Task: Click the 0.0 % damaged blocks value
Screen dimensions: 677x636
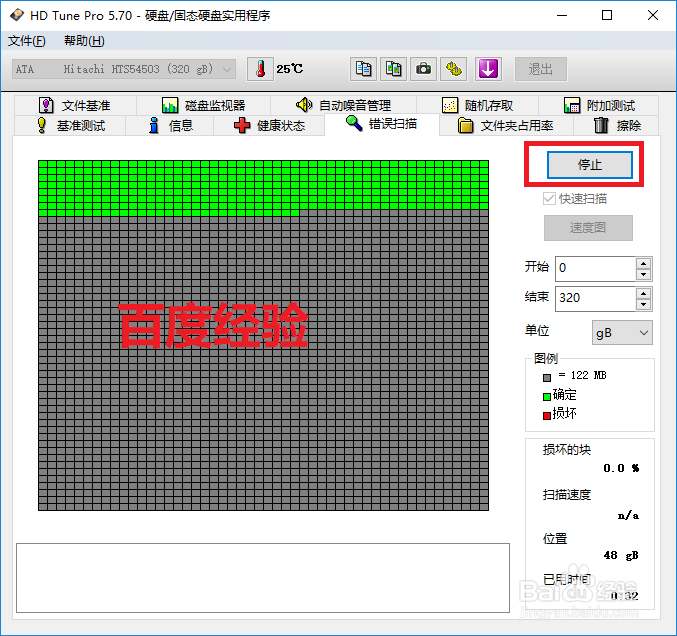Action: pyautogui.click(x=621, y=468)
